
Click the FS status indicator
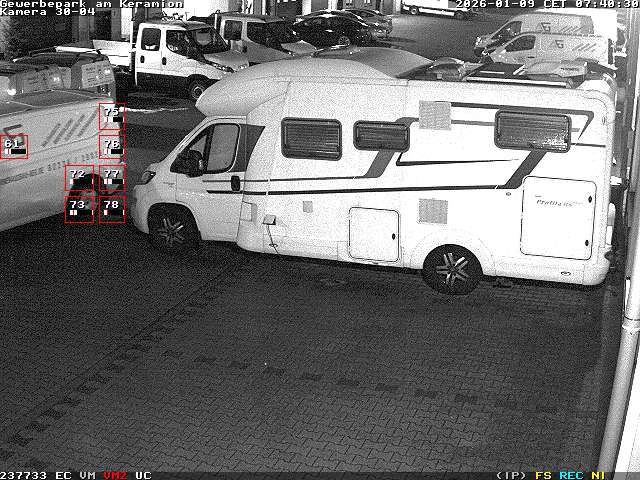tap(543, 475)
